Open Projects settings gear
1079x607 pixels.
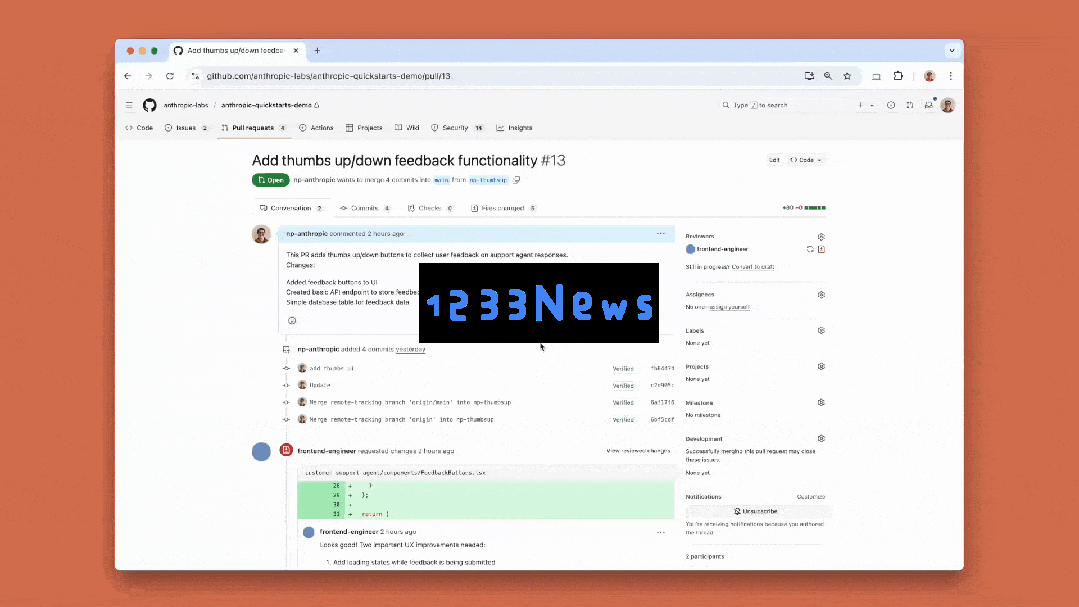point(821,367)
